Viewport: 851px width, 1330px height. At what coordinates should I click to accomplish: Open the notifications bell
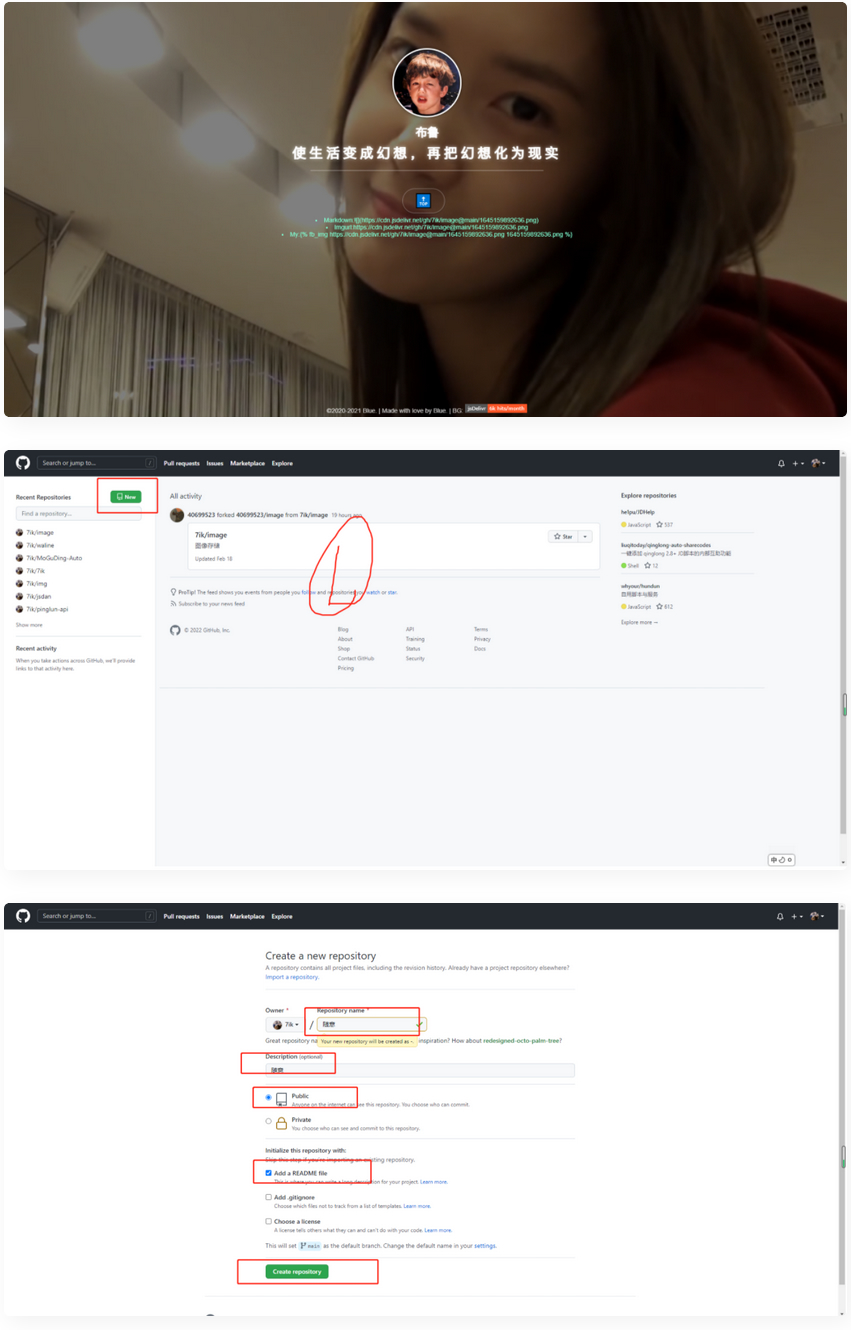(x=782, y=463)
